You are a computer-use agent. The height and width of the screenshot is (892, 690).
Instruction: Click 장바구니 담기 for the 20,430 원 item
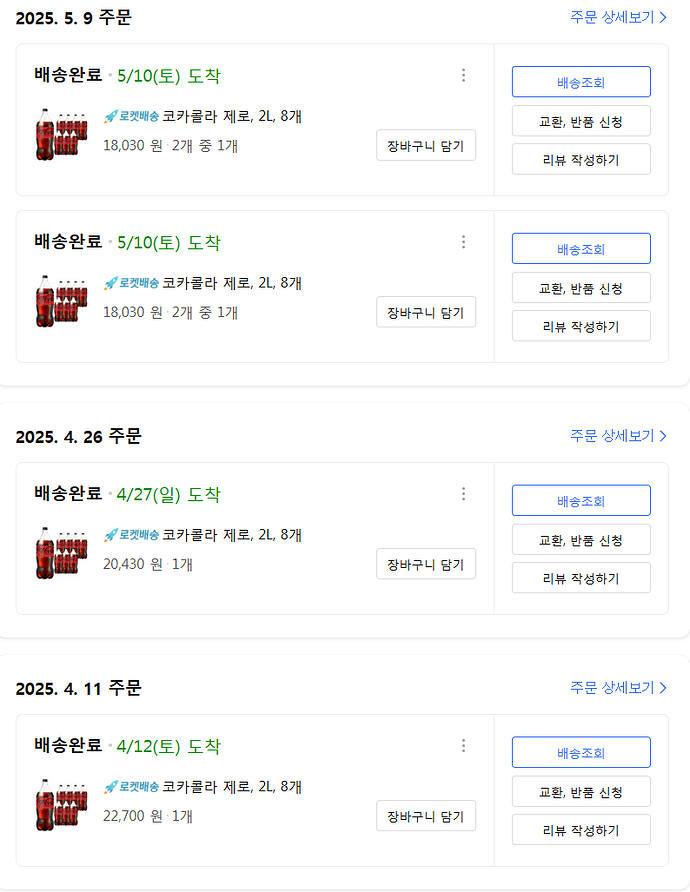[426, 564]
